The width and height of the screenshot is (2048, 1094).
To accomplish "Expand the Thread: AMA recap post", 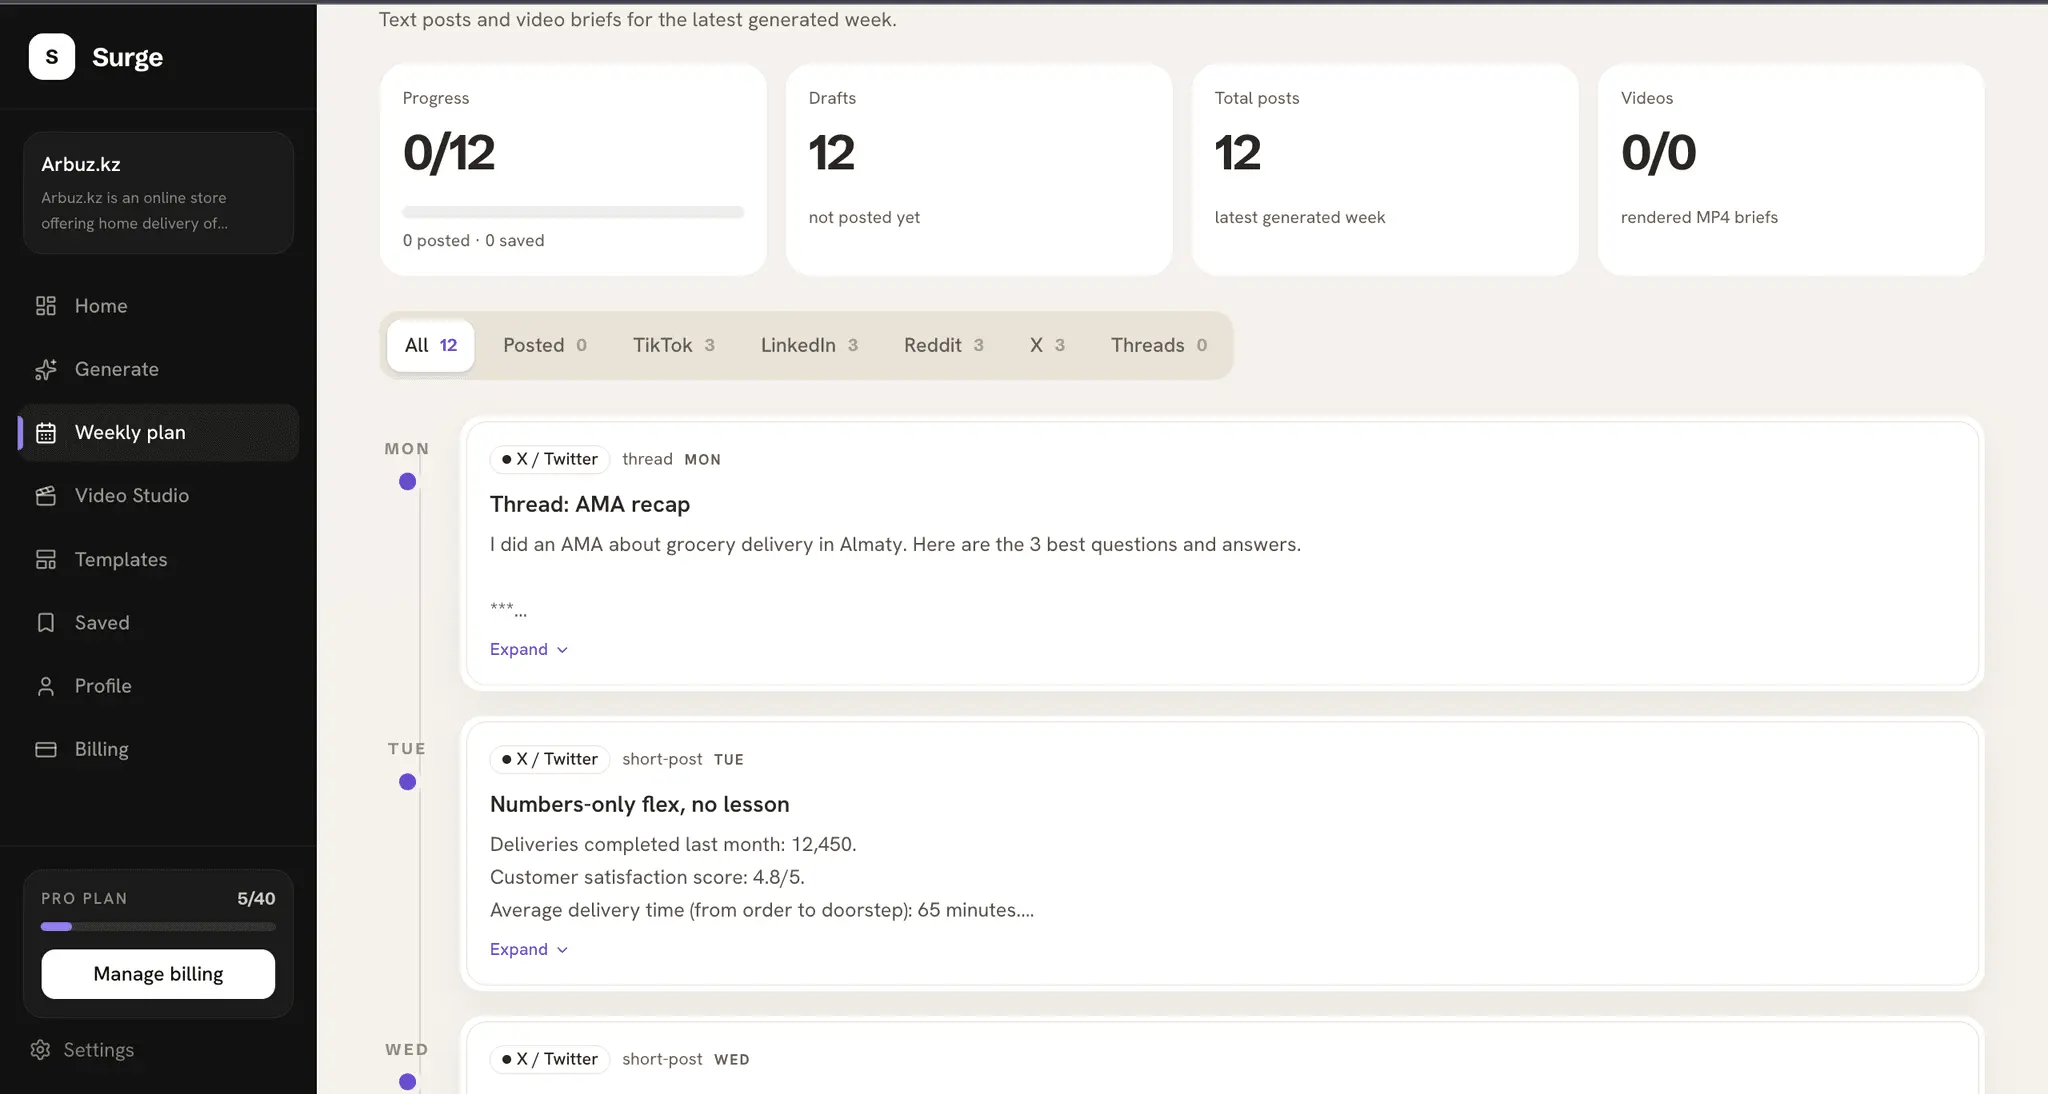I will coord(529,649).
